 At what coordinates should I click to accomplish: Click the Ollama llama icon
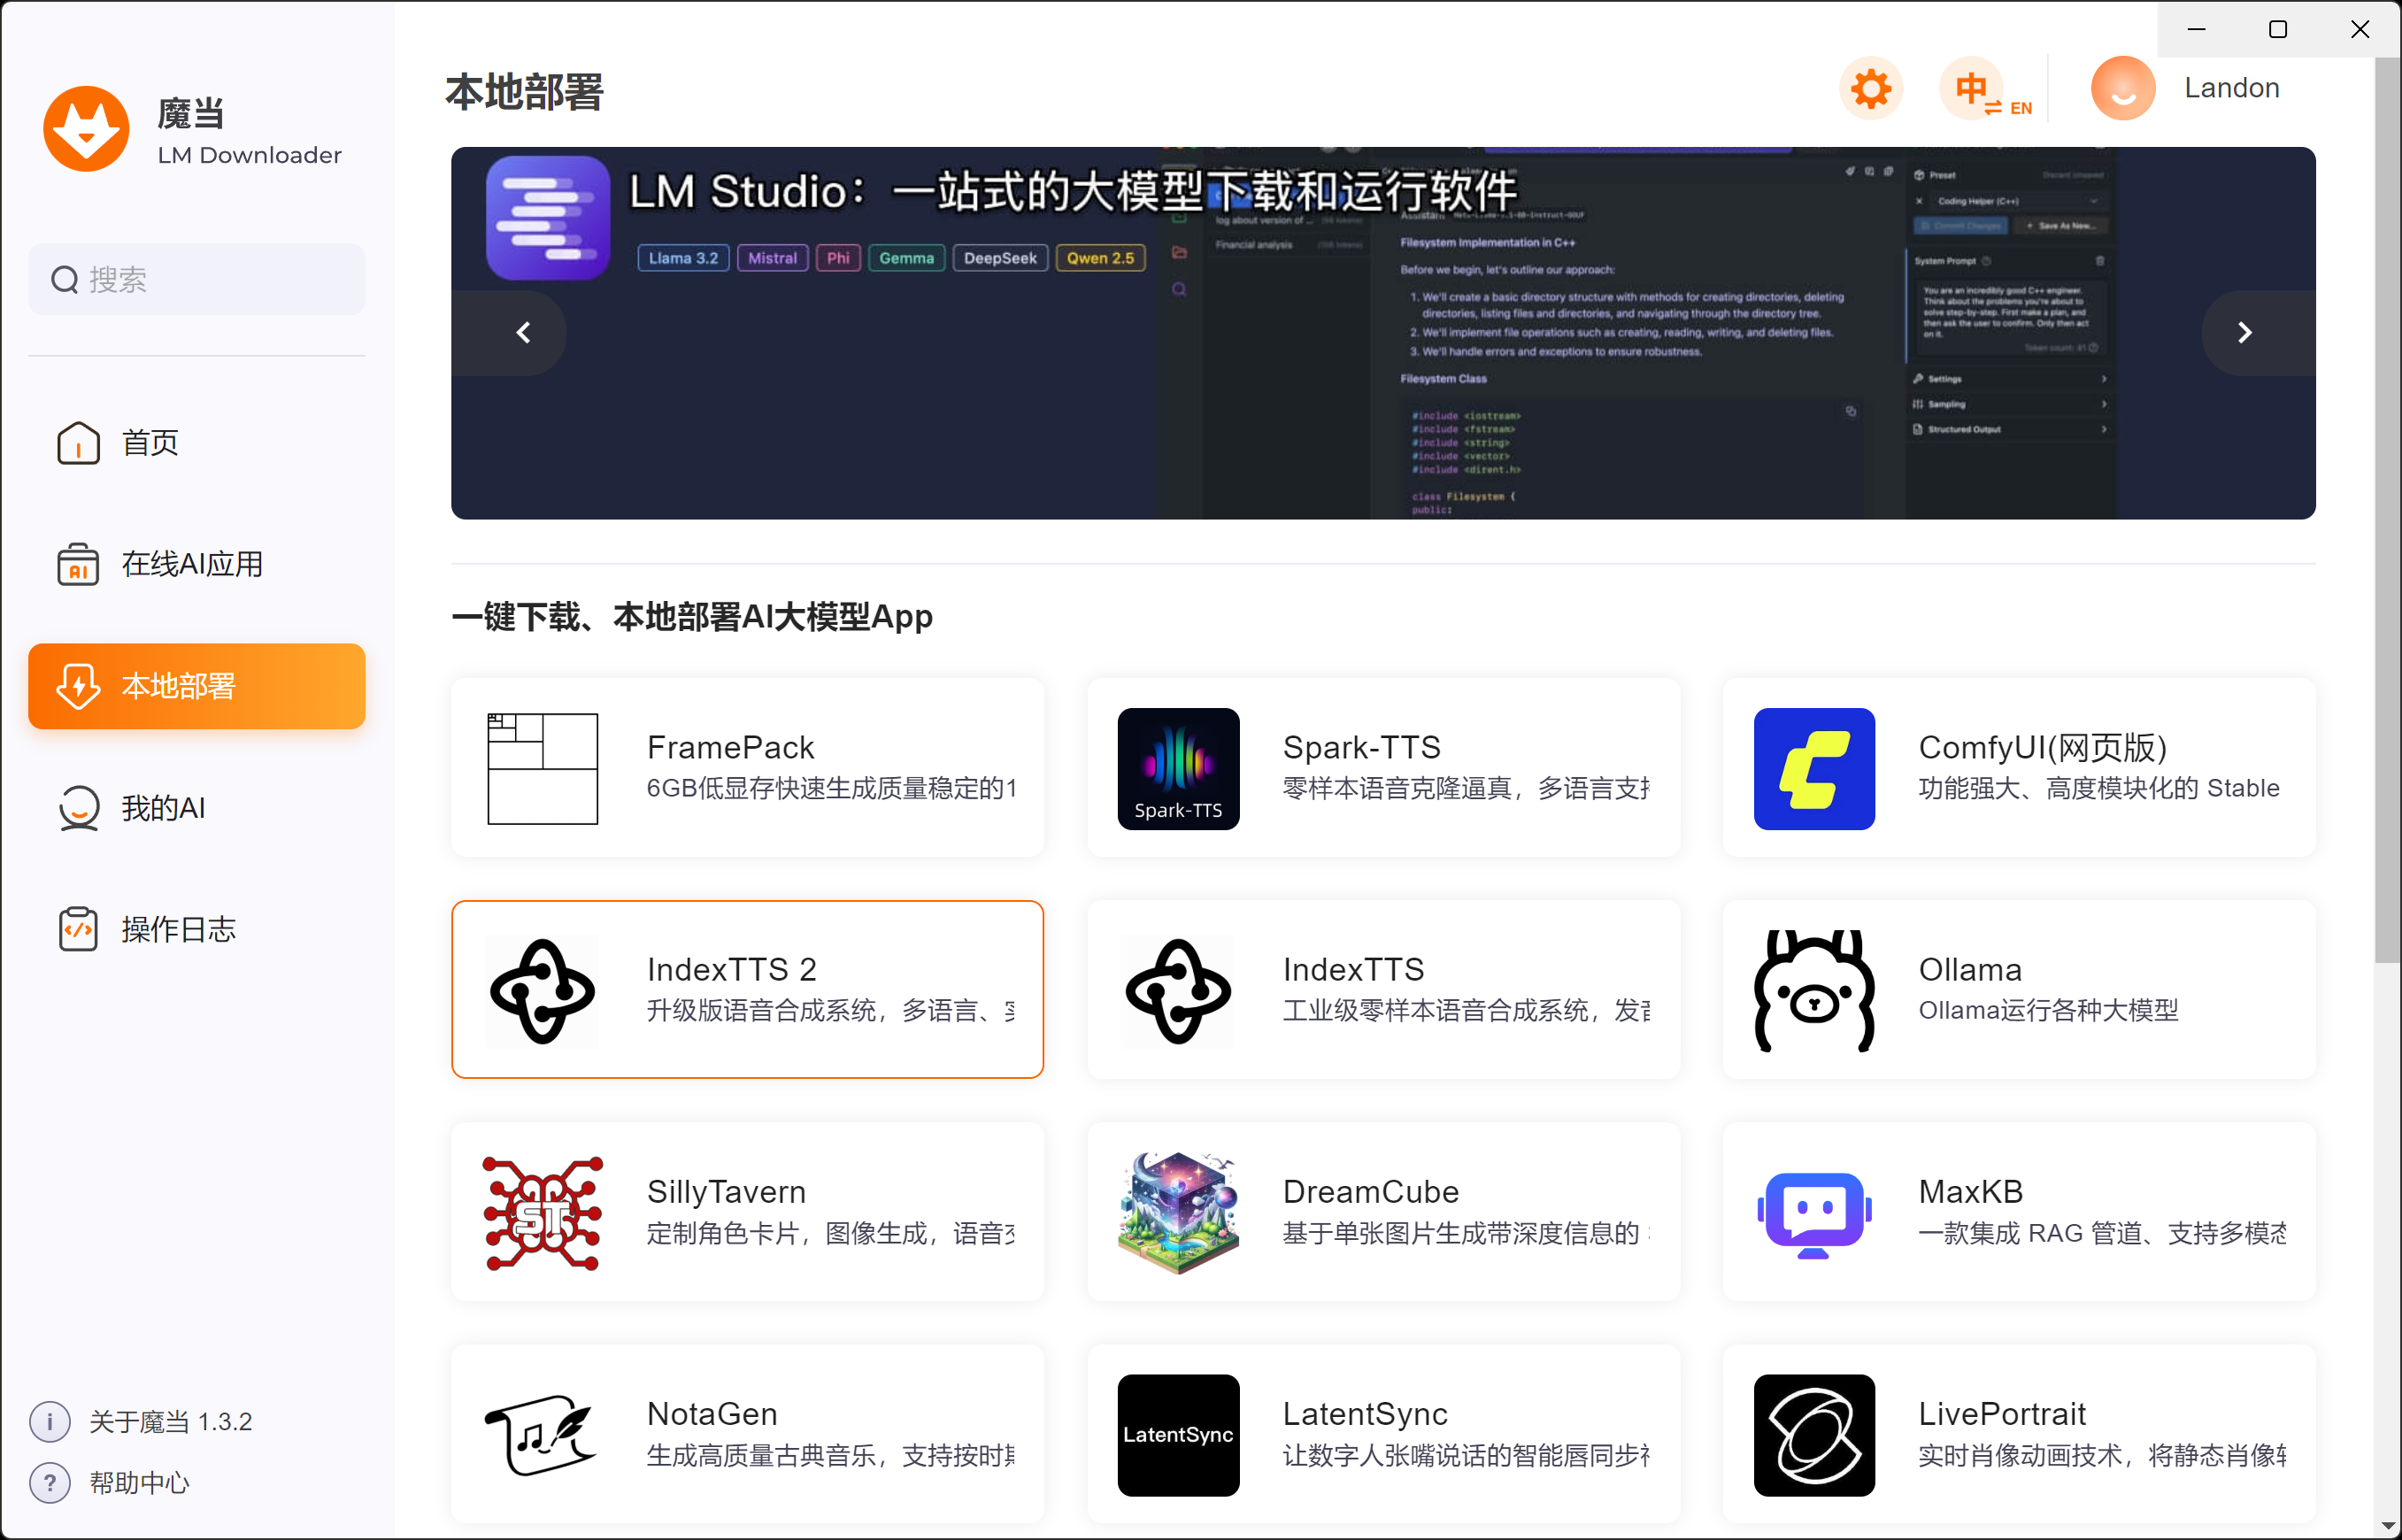(x=1814, y=991)
